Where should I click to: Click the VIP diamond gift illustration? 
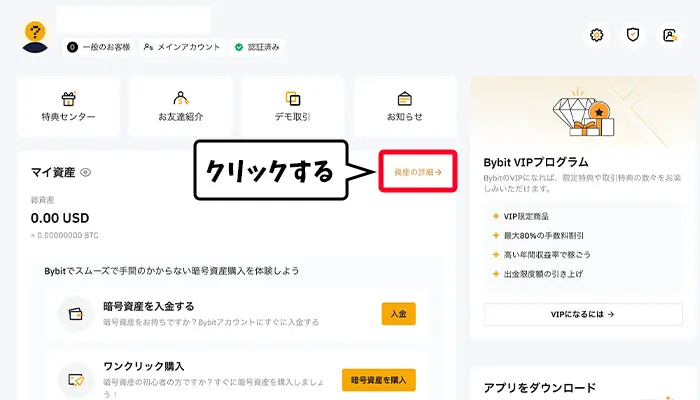[x=583, y=113]
